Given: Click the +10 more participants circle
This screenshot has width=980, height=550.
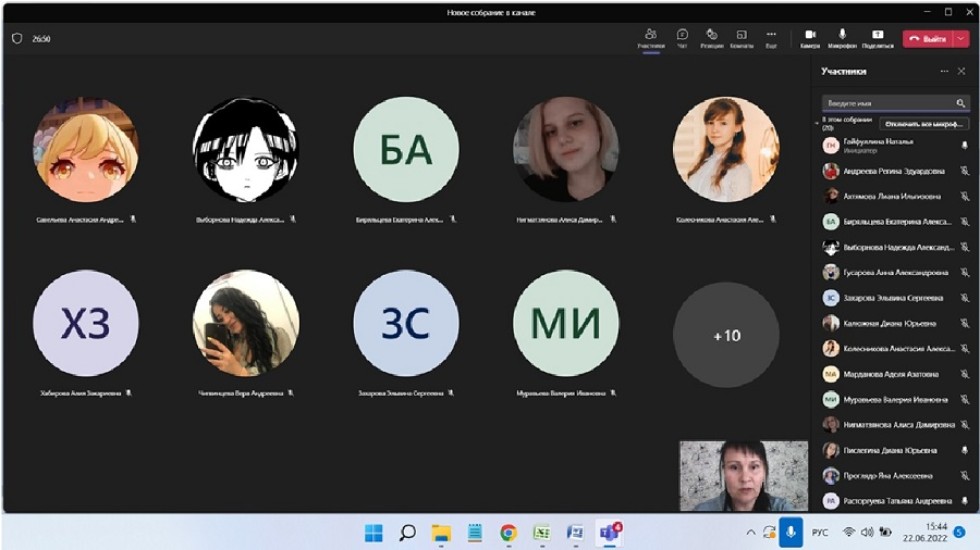Looking at the screenshot, I should tap(726, 336).
